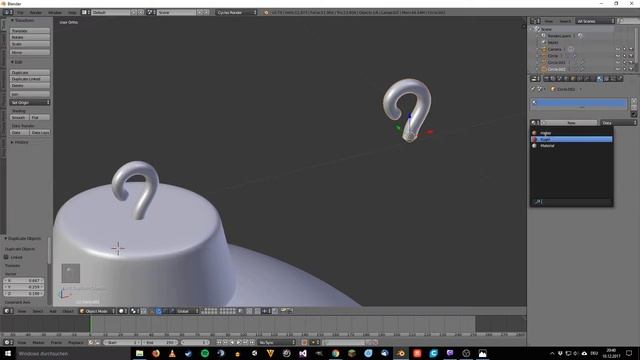Image resolution: width=640 pixels, height=360 pixels.
Task: Open the All Scenes display dropdown
Action: pyautogui.click(x=594, y=21)
